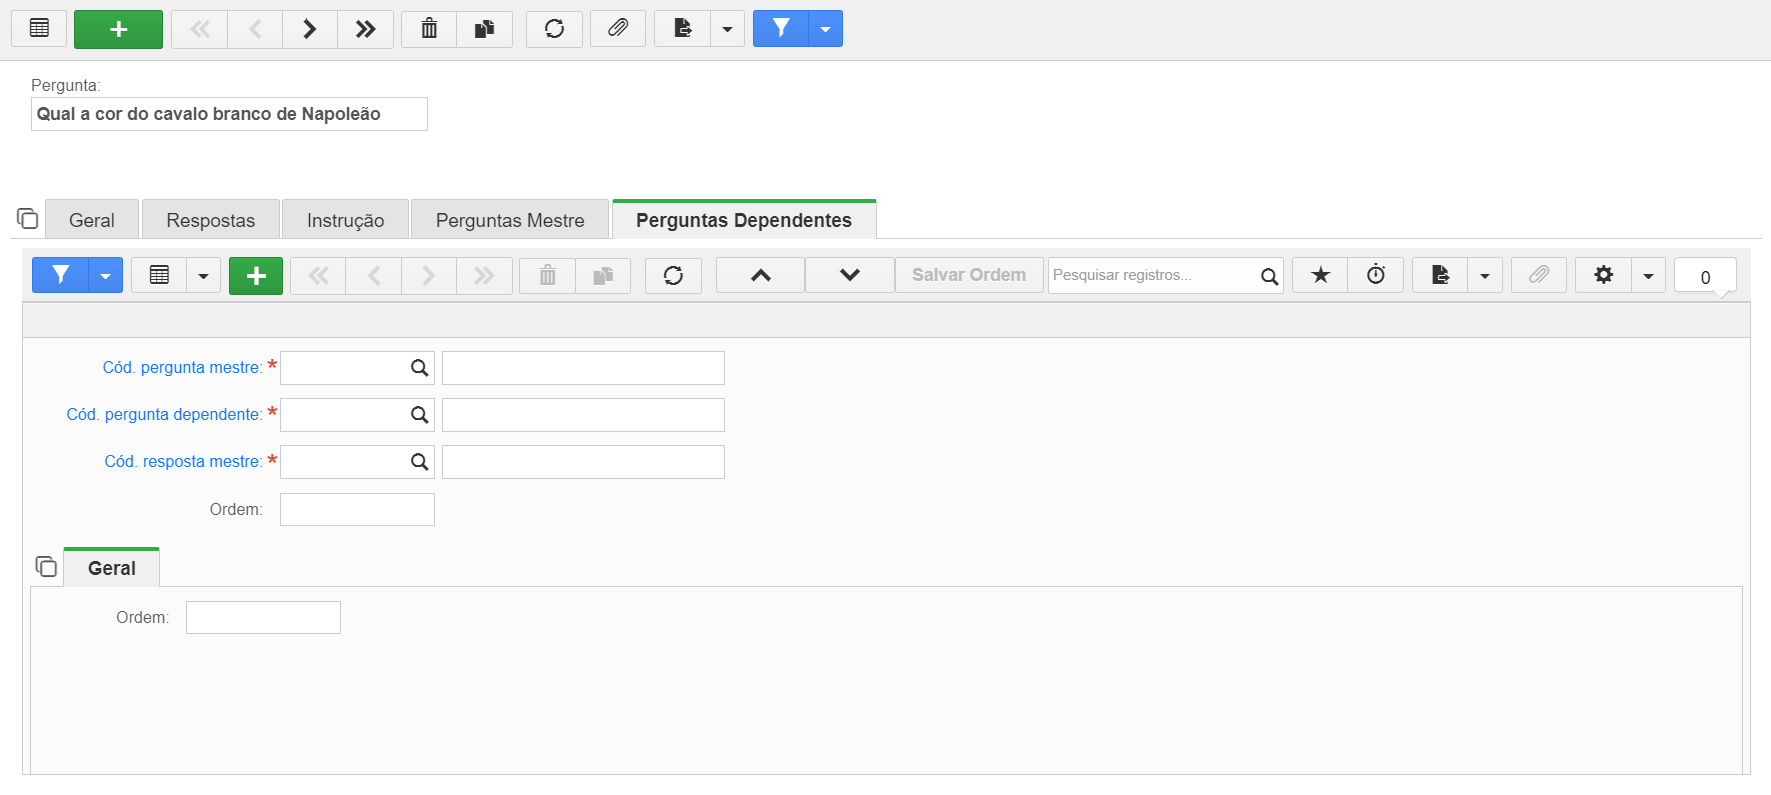Expand subgrid view mode dropdown arrow
Viewport: 1771px width, 795px height.
pos(203,275)
